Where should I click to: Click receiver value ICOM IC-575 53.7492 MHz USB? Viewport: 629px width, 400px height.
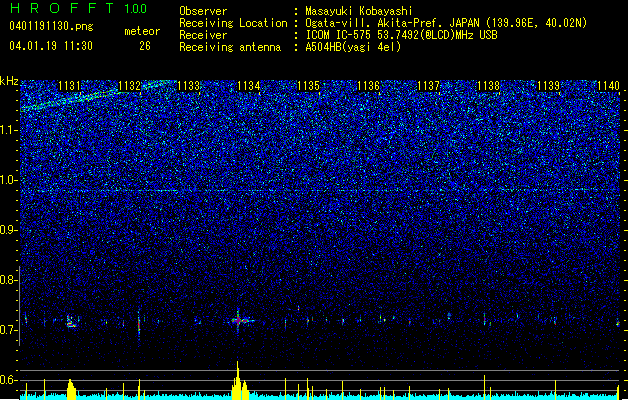click(401, 35)
